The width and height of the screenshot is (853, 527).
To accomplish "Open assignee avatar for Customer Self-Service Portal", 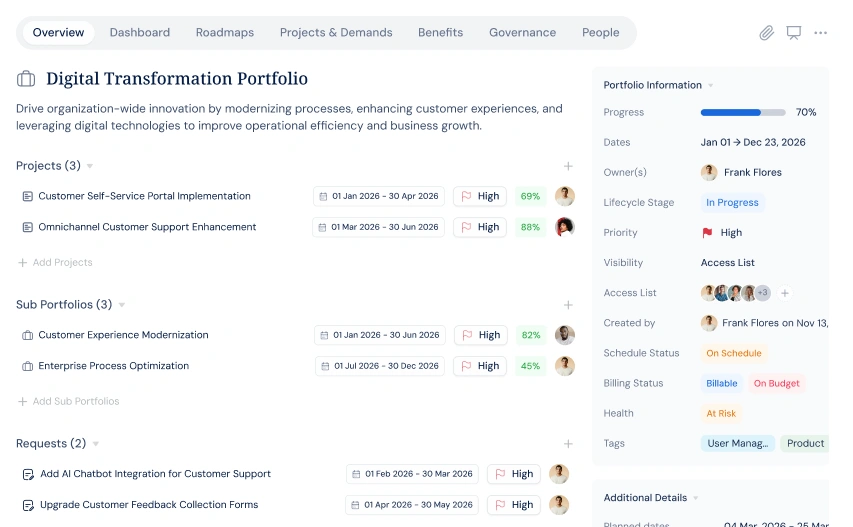I will 565,196.
